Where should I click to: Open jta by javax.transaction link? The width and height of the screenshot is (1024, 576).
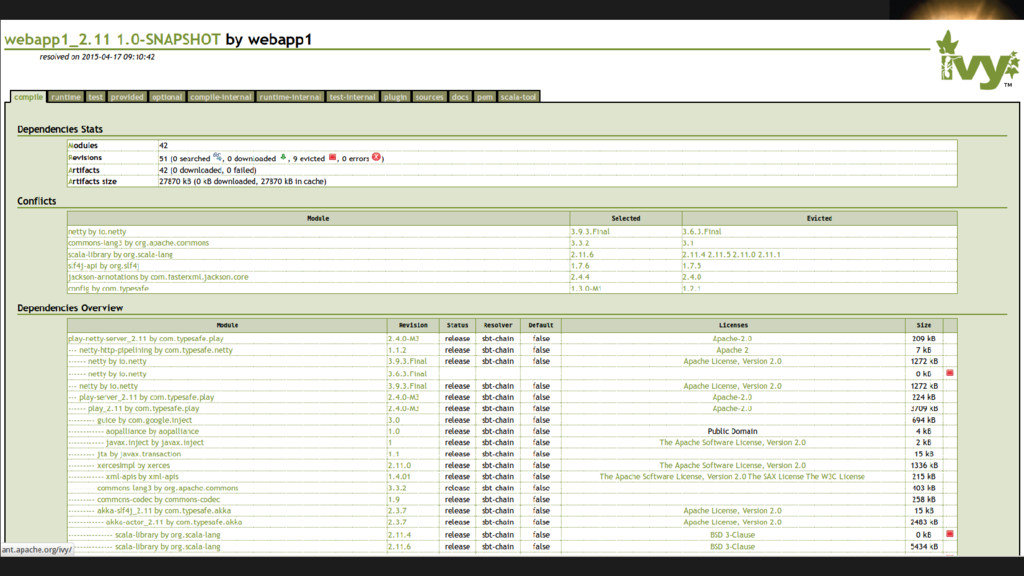(139, 454)
